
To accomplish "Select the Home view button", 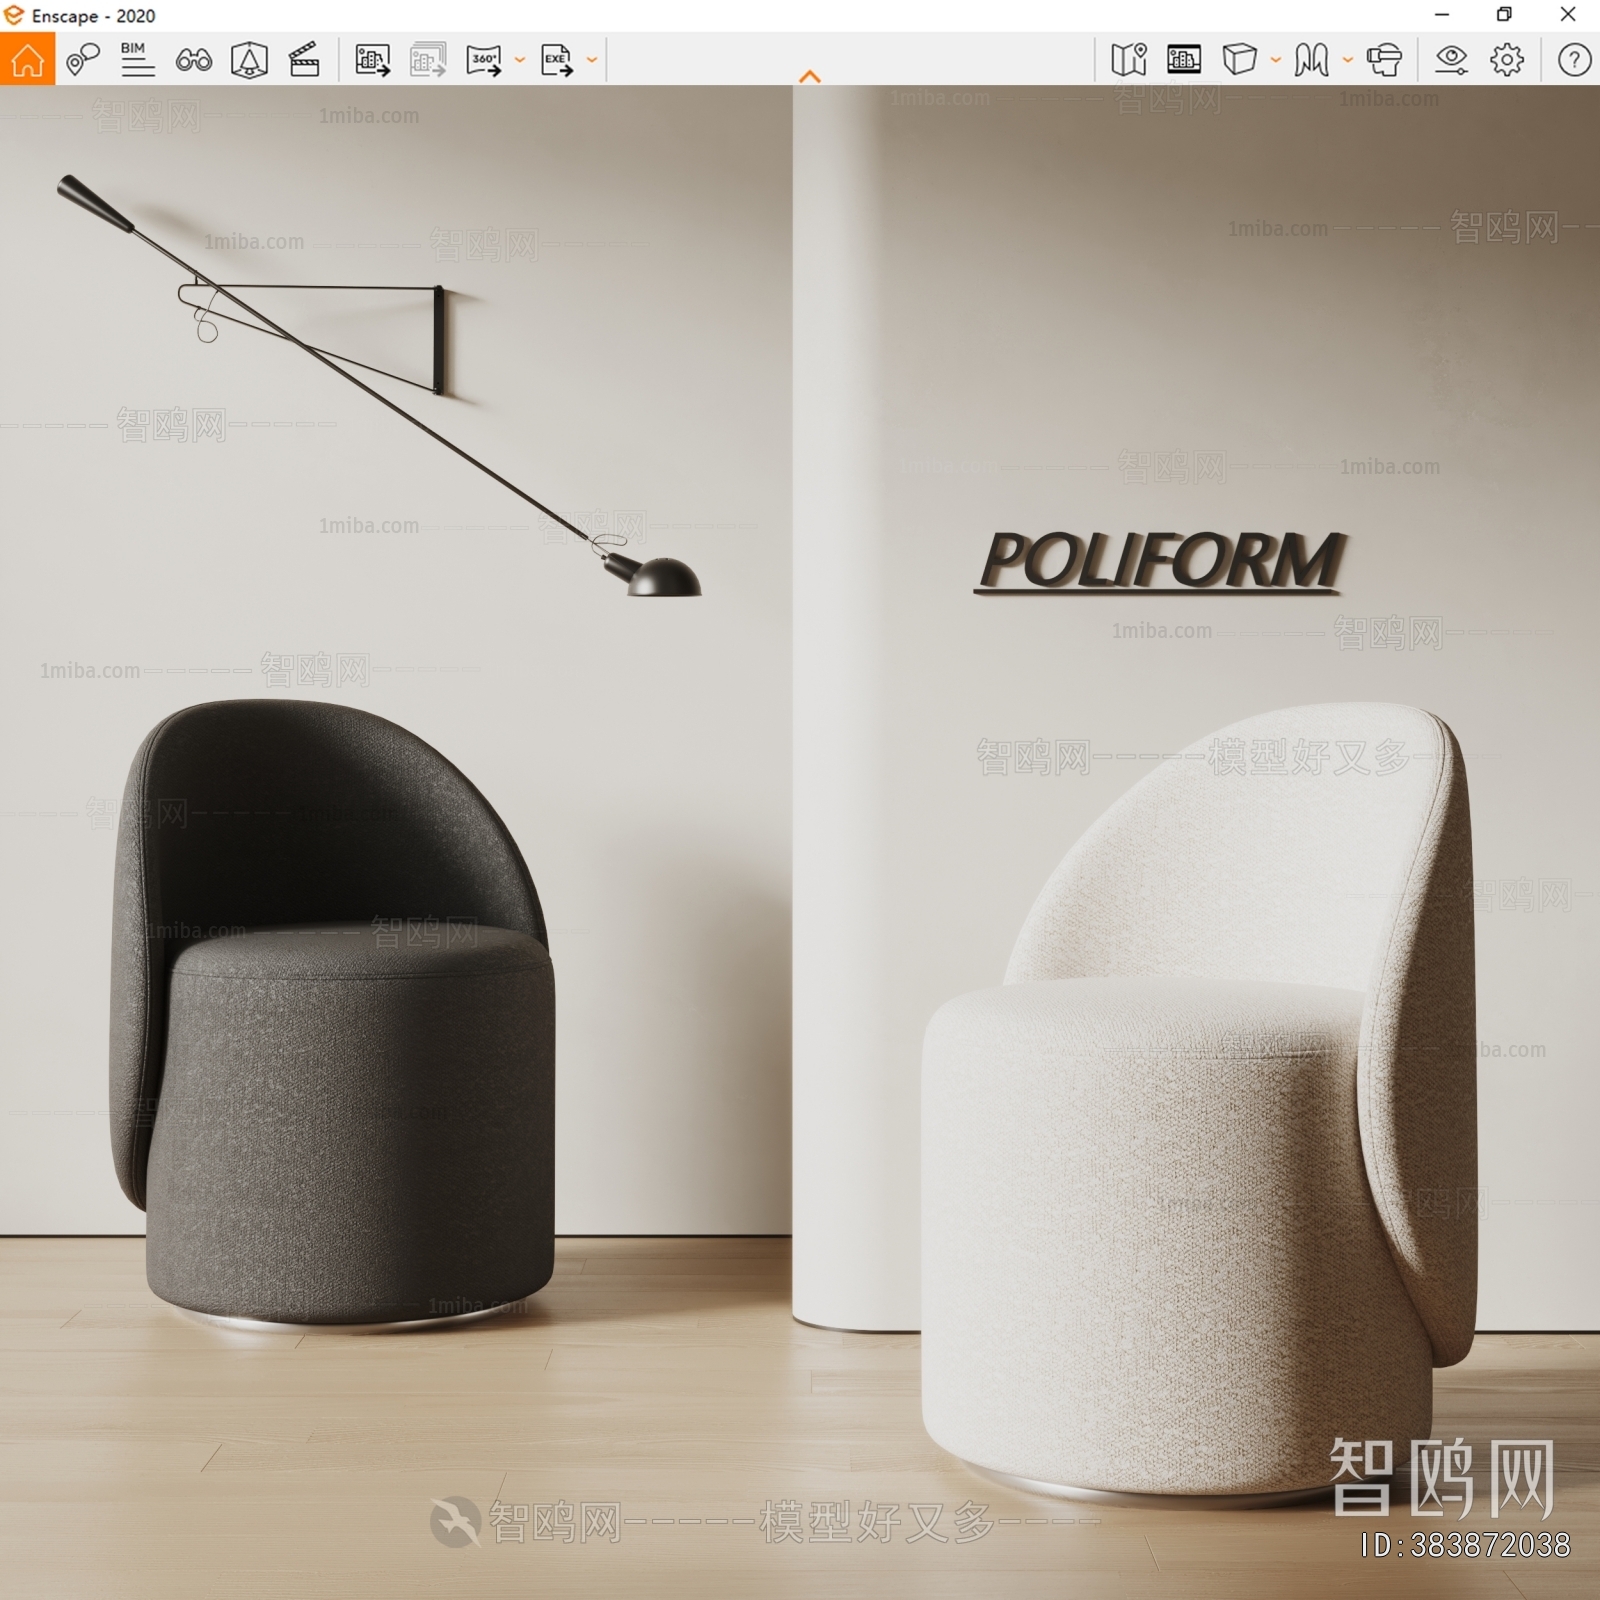I will (28, 62).
